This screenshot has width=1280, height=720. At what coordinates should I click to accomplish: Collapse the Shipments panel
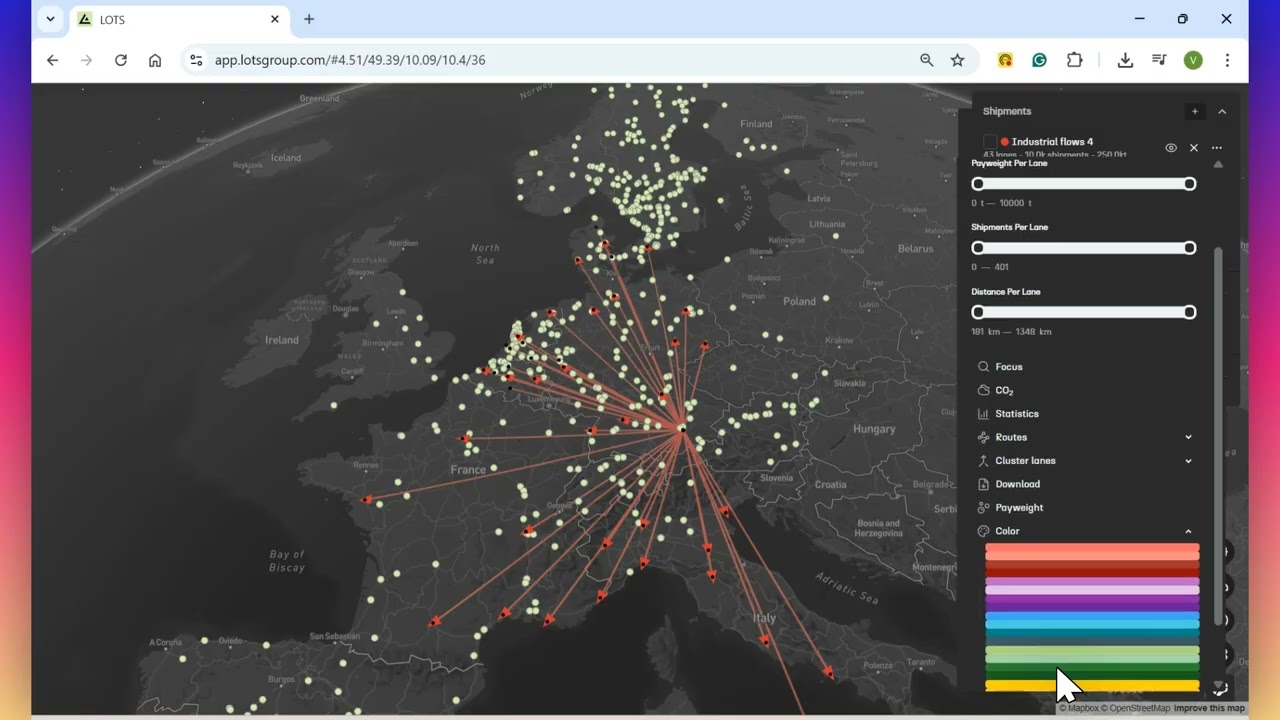[1222, 112]
